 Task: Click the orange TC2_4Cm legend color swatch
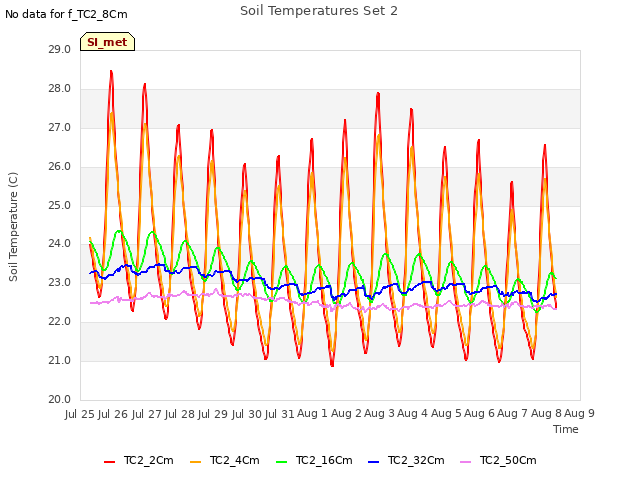(196, 462)
